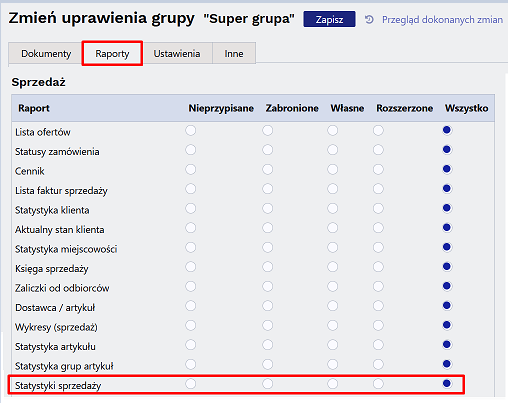Screen dimensions: 508x403
Task: Set Księga sprzedaży to Własne
Action: coord(332,267)
